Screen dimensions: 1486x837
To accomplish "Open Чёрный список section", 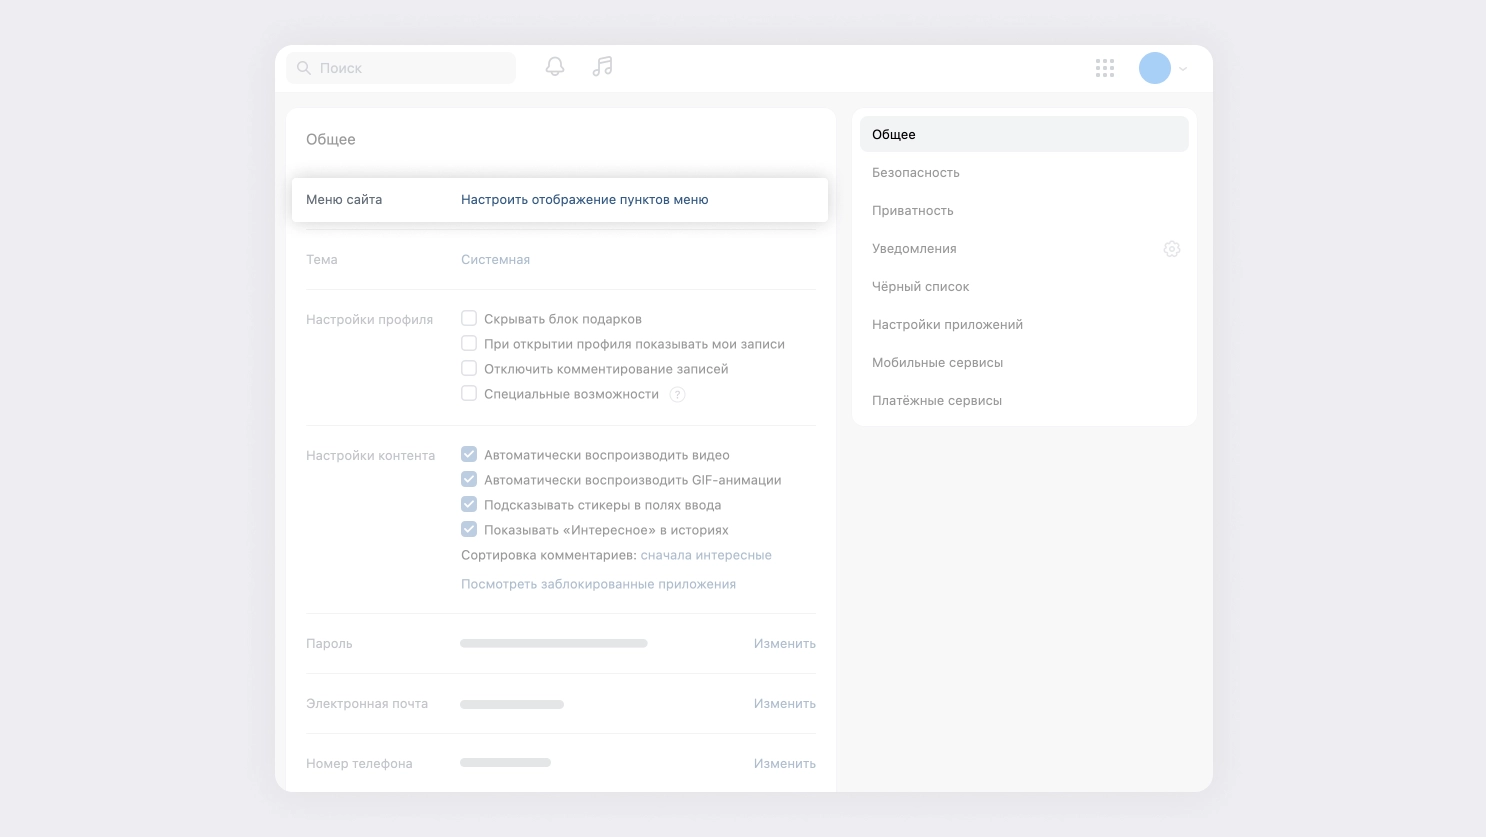I will coord(1024,286).
